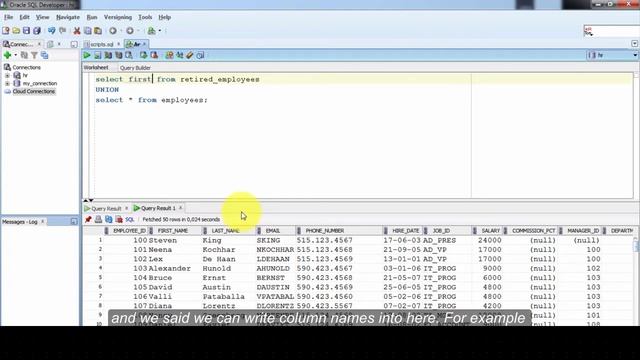Image resolution: width=640 pixels, height=360 pixels.
Task: Print the query result grid
Action: point(98,219)
